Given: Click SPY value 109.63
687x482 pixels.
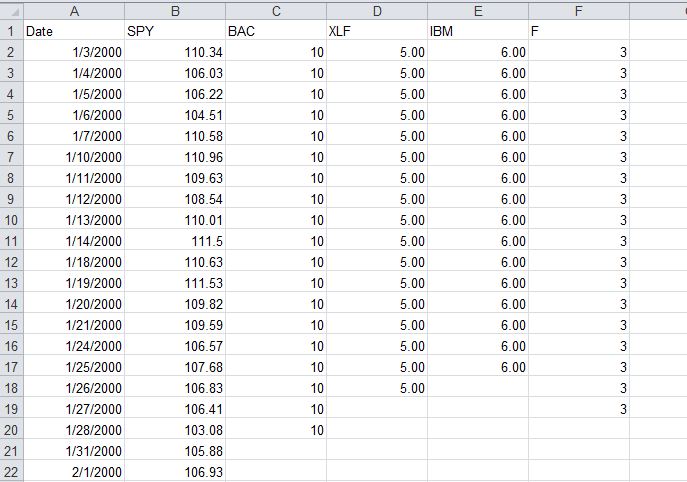Looking at the screenshot, I should tap(175, 178).
